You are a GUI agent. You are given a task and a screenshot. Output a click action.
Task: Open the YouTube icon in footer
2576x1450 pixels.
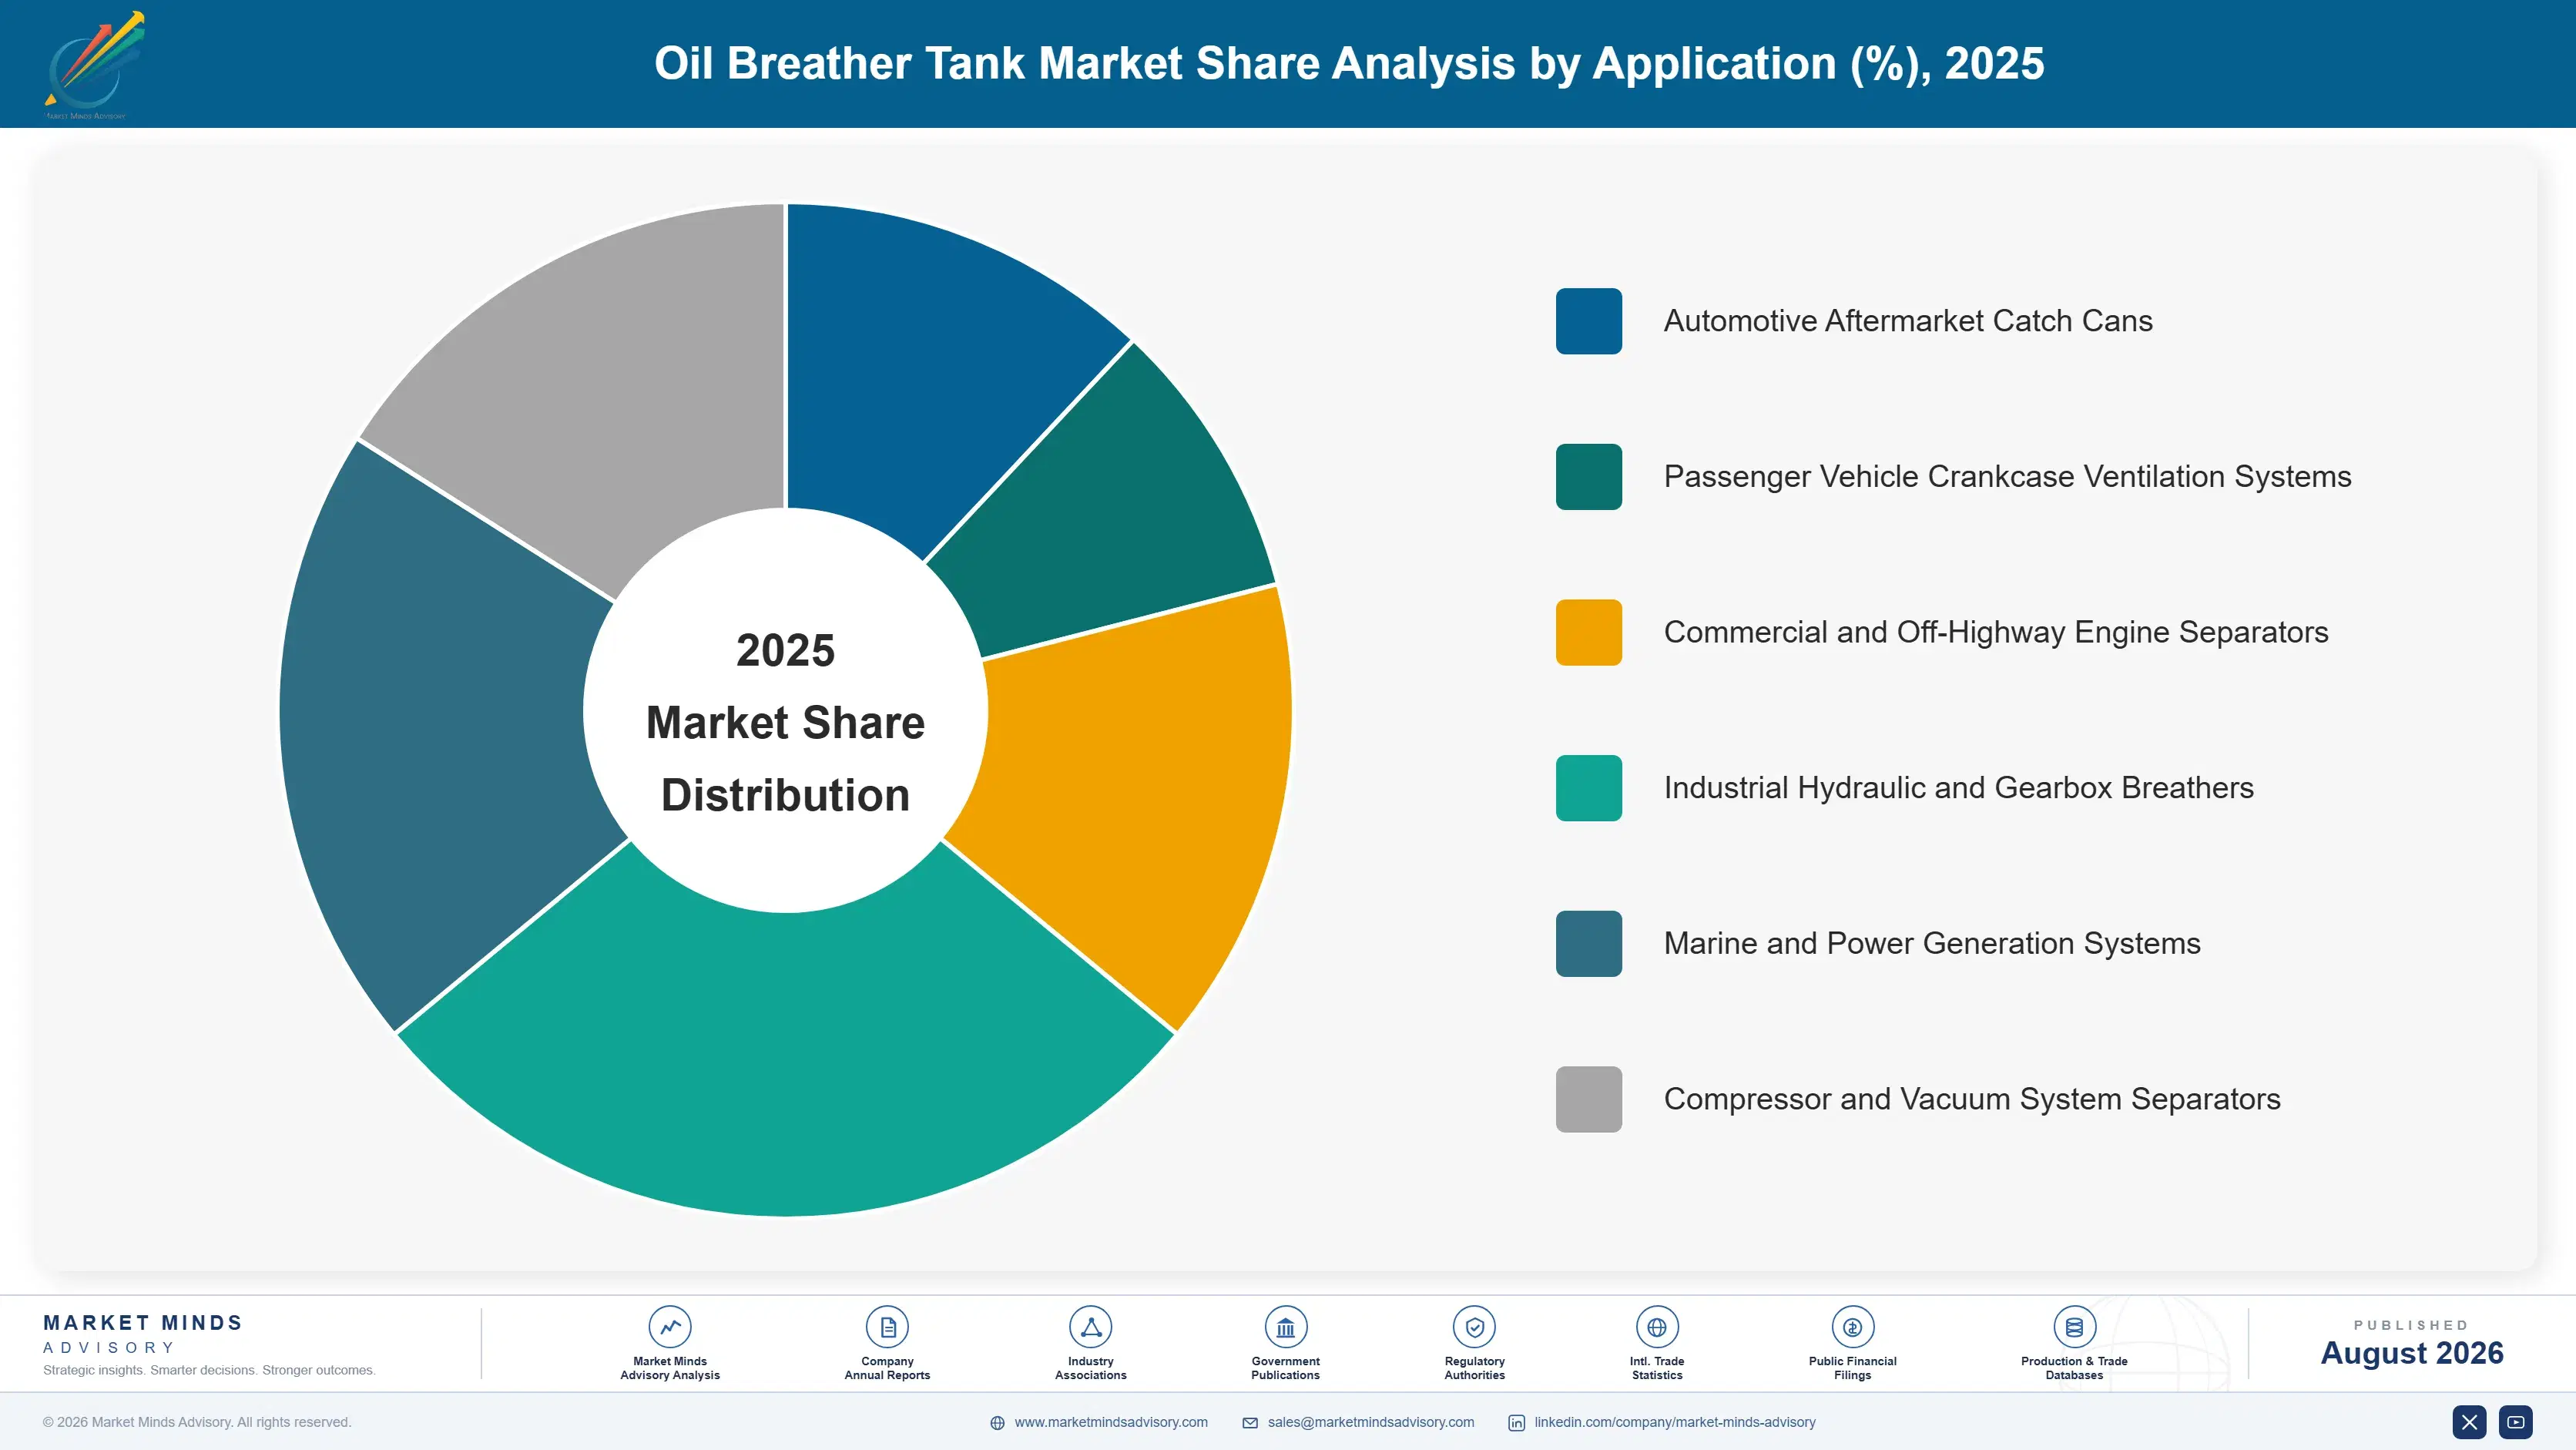pos(2516,1422)
